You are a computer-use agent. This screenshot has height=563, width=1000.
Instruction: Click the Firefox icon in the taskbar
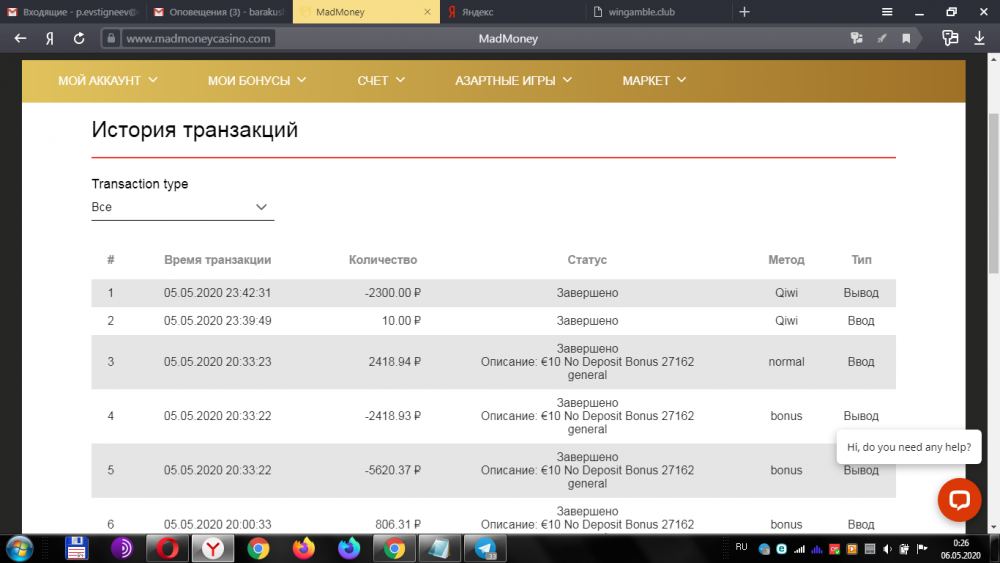pos(304,548)
